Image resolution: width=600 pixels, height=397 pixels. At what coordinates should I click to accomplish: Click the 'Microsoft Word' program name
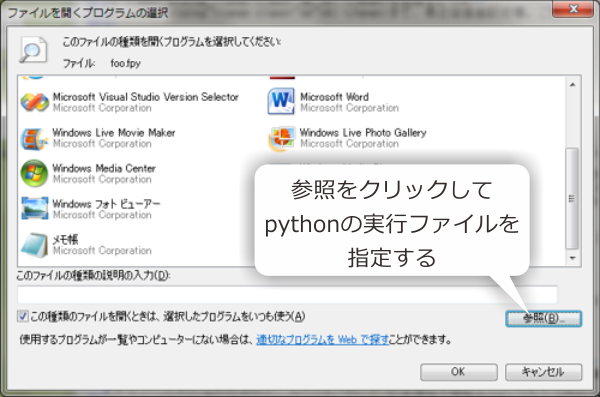tap(334, 97)
